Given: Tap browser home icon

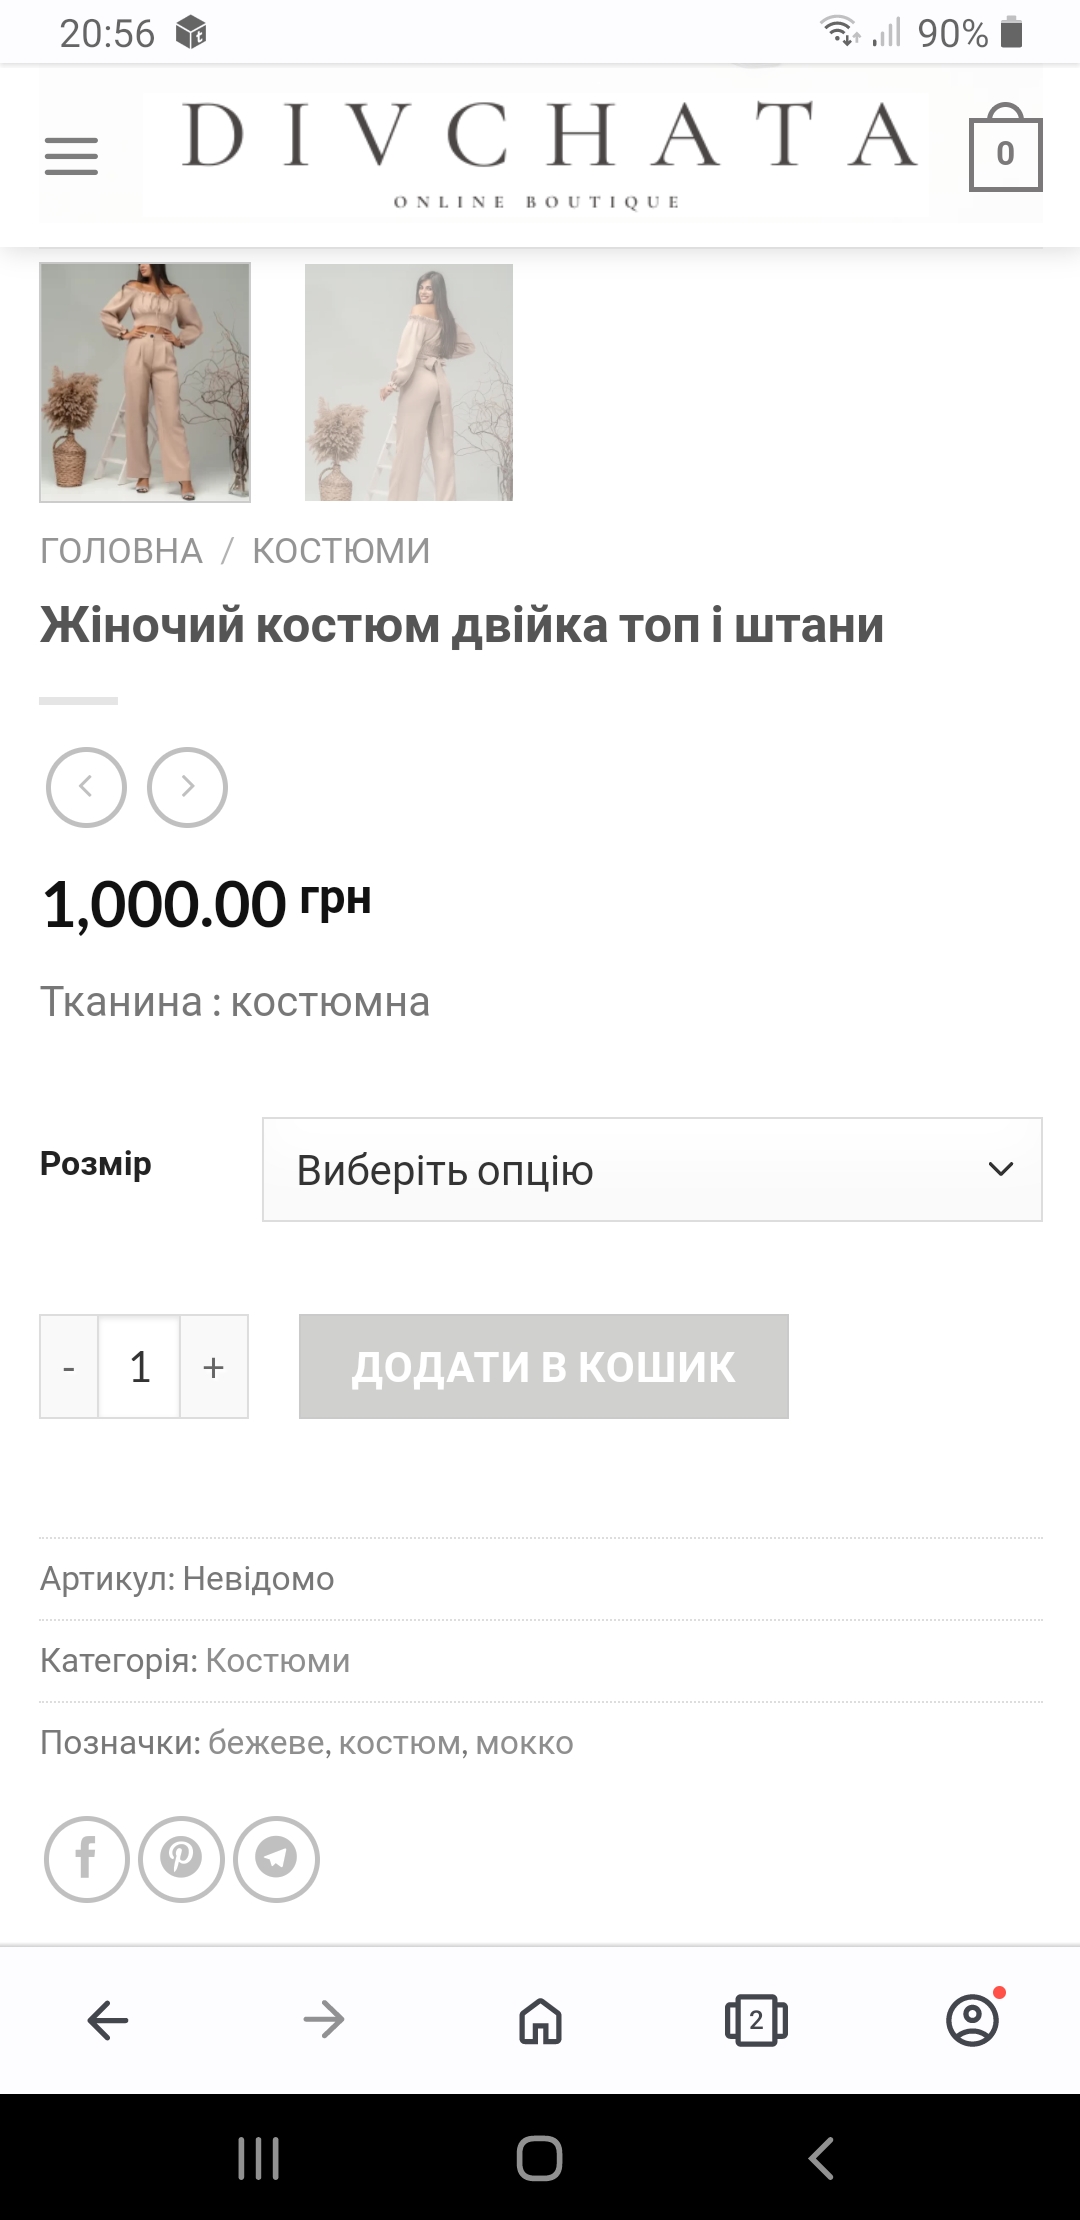Looking at the screenshot, I should point(540,2020).
